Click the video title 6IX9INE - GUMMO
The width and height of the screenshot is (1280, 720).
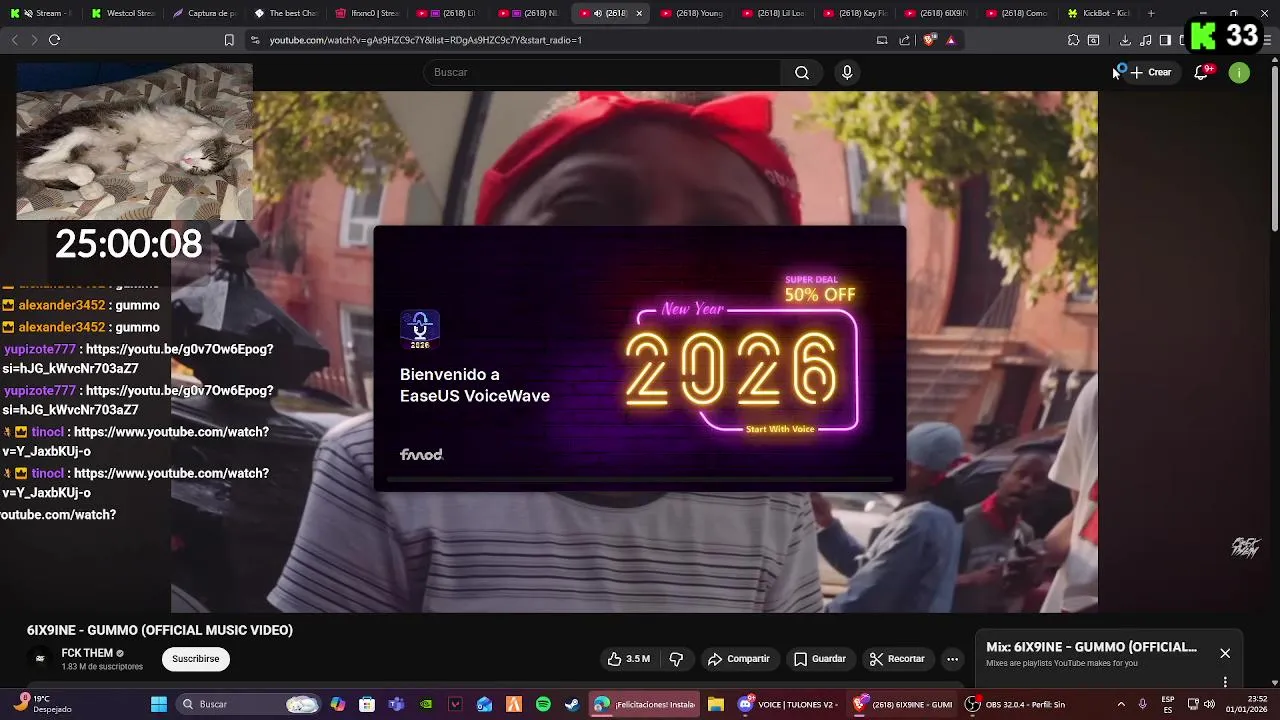(160, 630)
